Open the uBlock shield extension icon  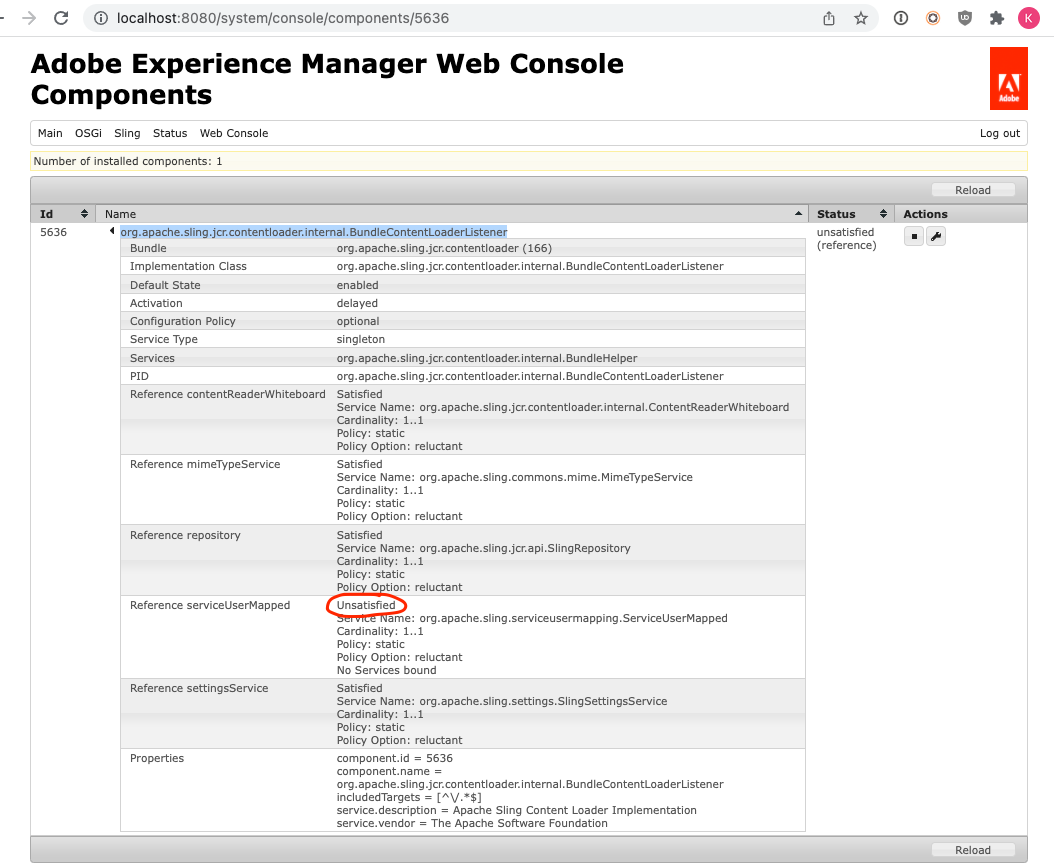[965, 18]
